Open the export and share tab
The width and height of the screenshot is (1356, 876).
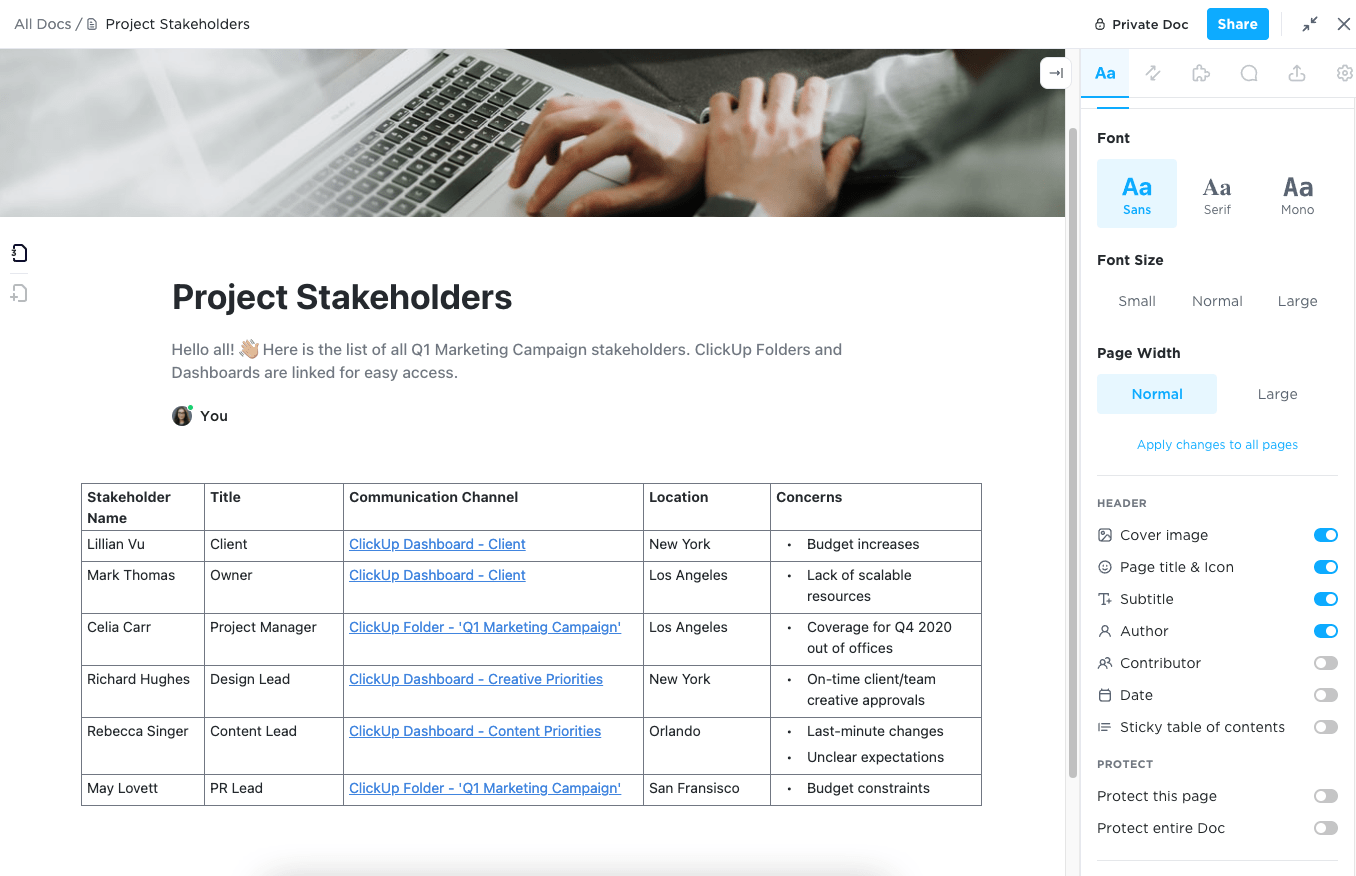(1297, 73)
